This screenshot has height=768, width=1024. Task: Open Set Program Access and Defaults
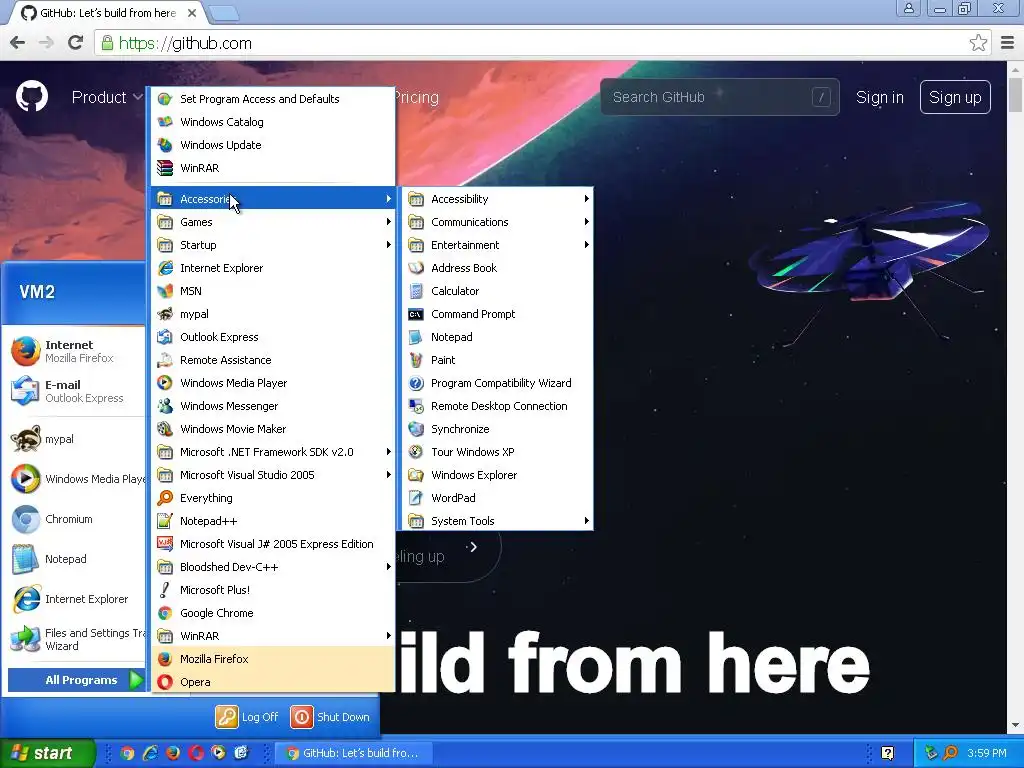[x=273, y=99]
